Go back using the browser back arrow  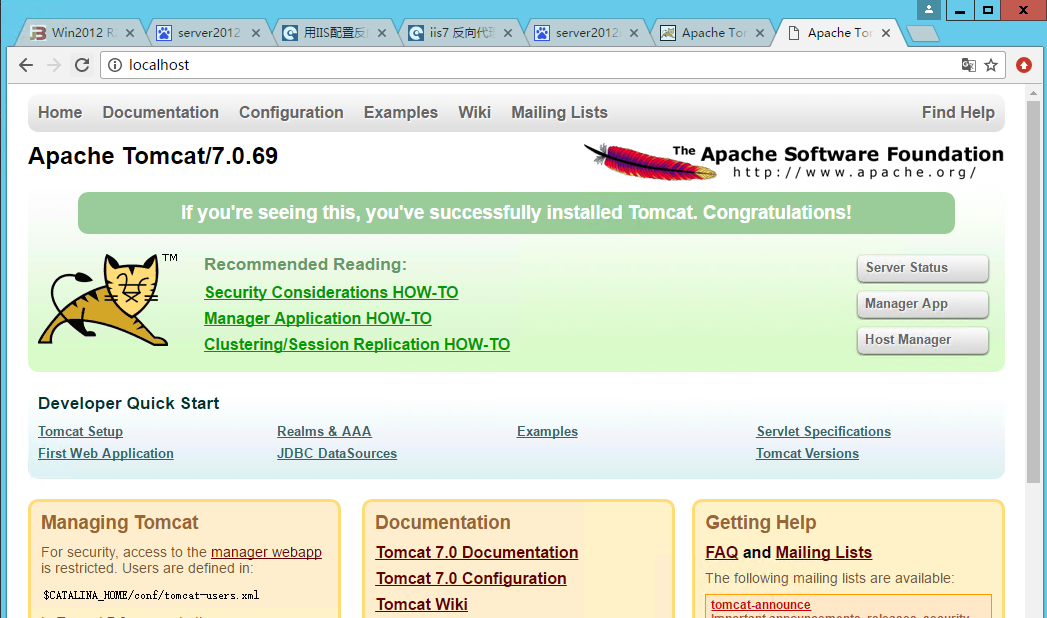coord(26,65)
